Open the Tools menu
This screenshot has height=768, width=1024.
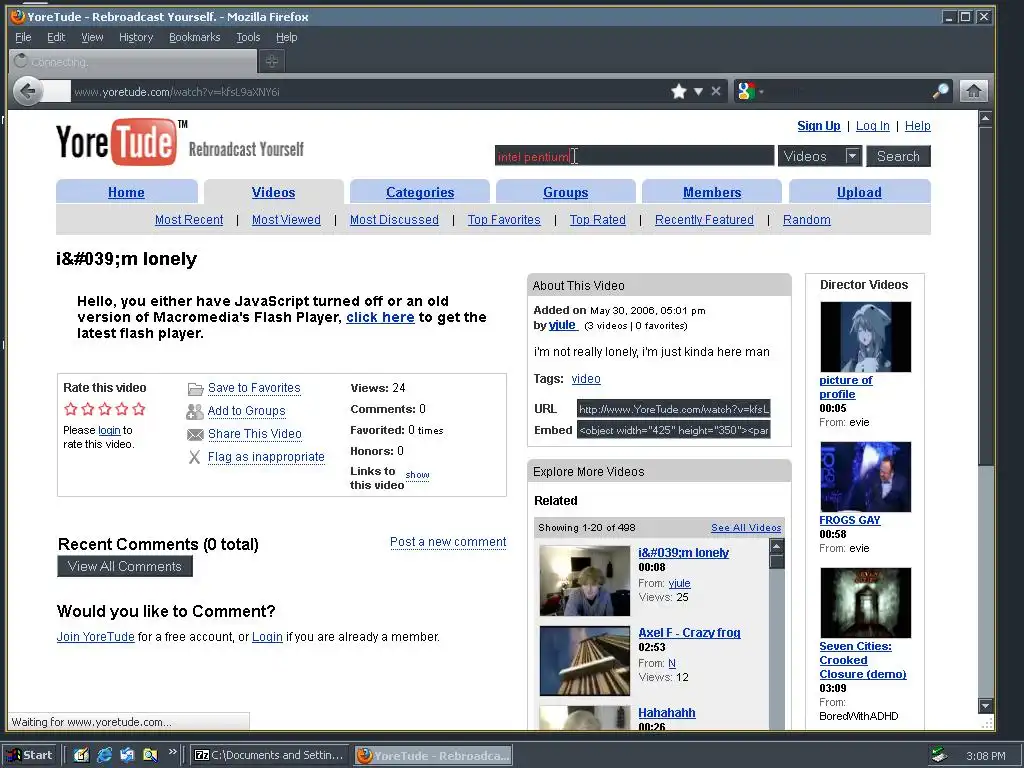248,37
